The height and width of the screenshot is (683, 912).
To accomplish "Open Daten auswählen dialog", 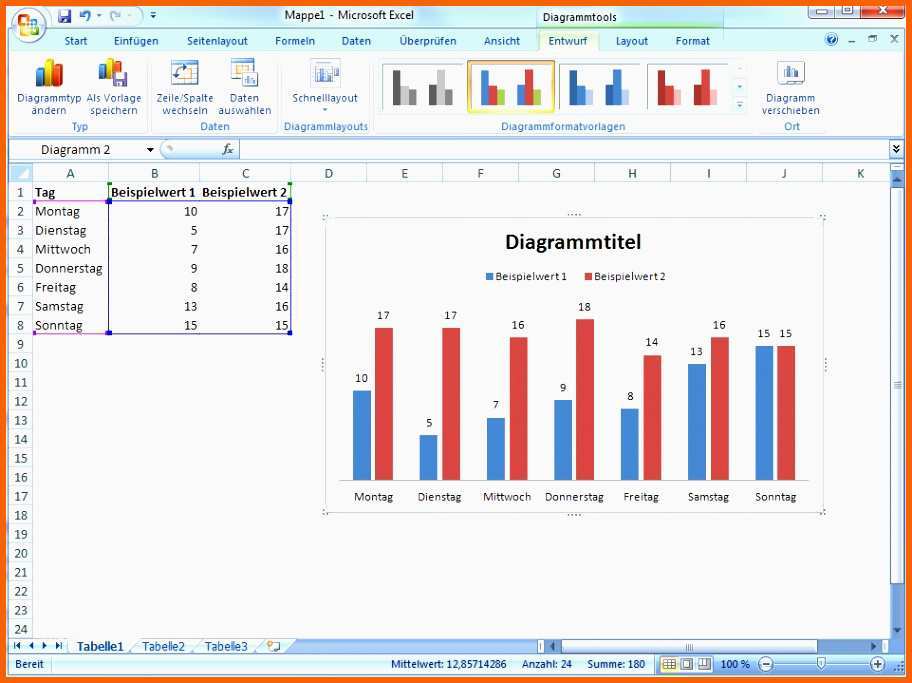I will 244,74.
